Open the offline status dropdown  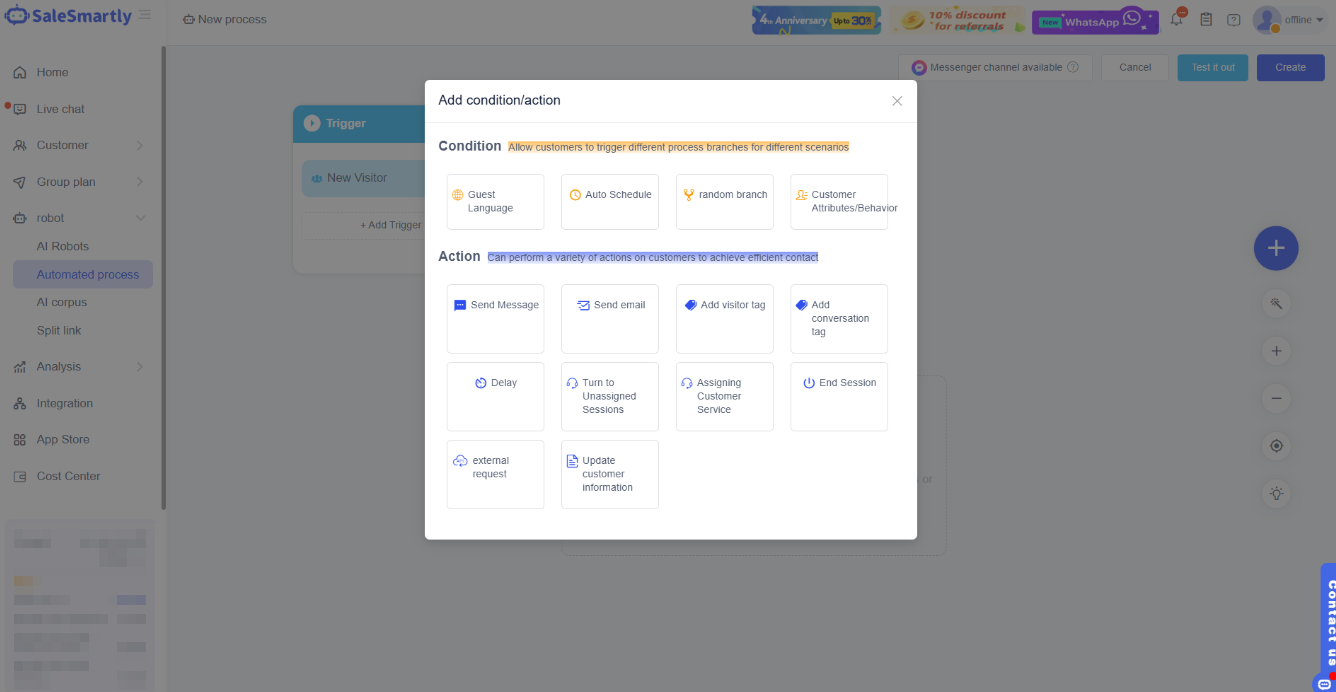(1304, 20)
